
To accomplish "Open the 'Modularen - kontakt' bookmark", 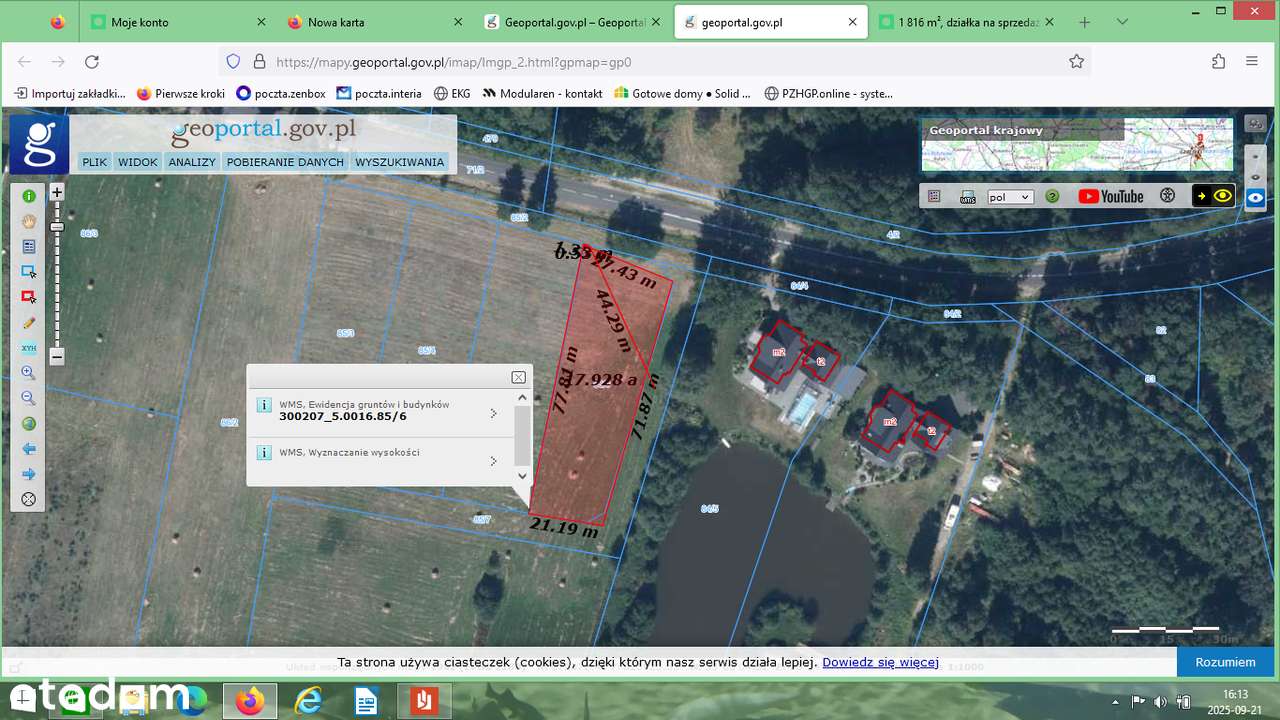I will [x=542, y=93].
